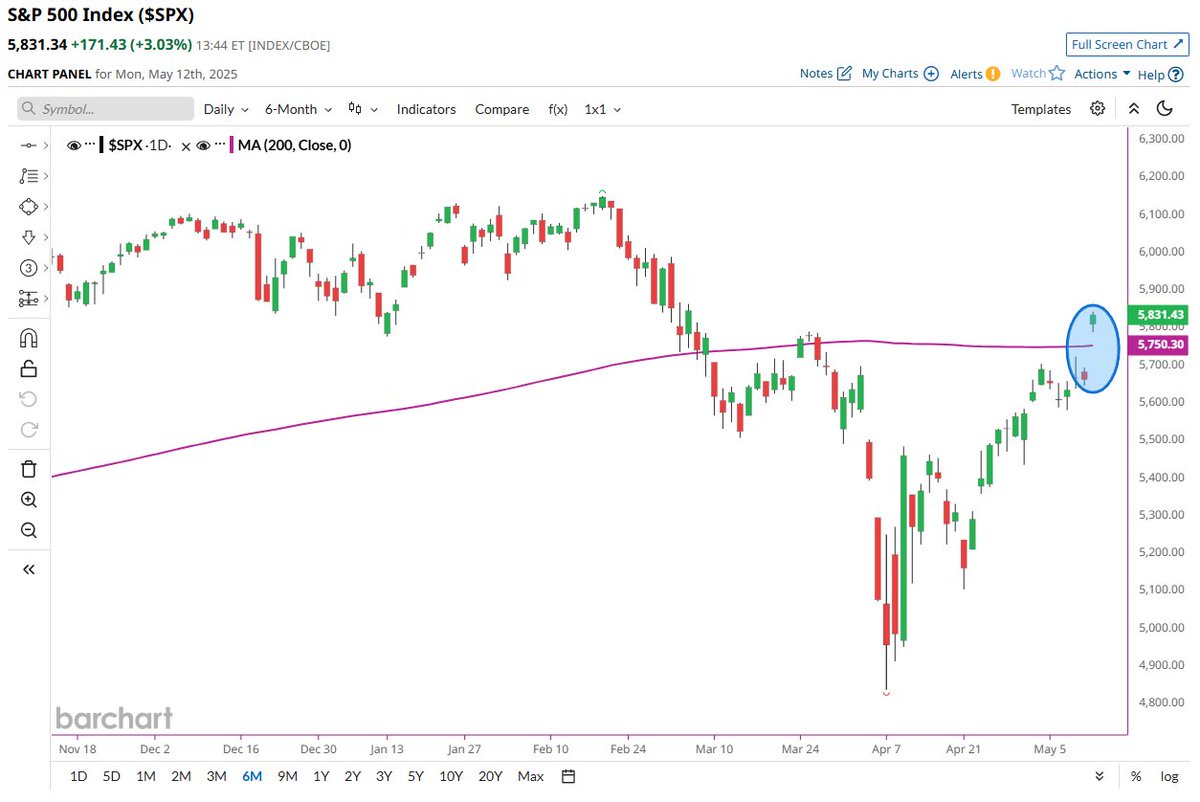Zoom out with the magnifier minus
The height and width of the screenshot is (802, 1200).
29,530
